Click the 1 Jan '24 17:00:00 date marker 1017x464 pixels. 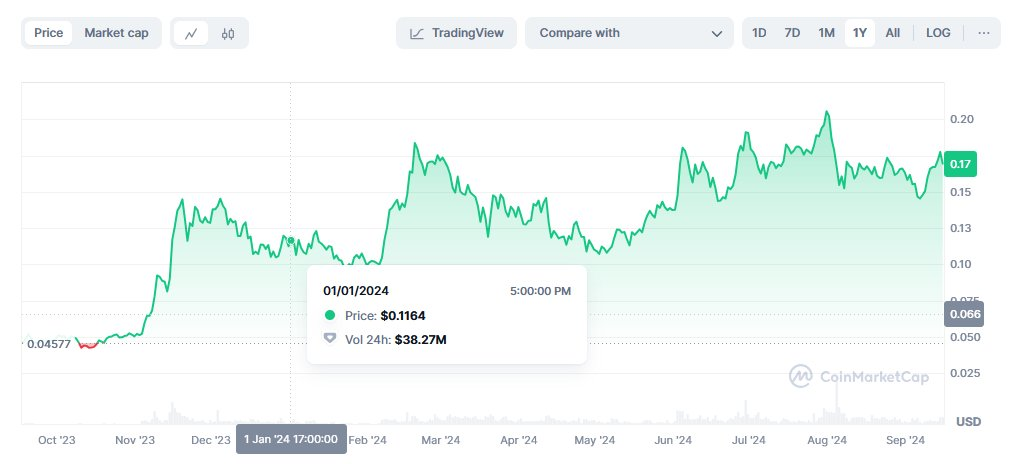[x=291, y=438]
